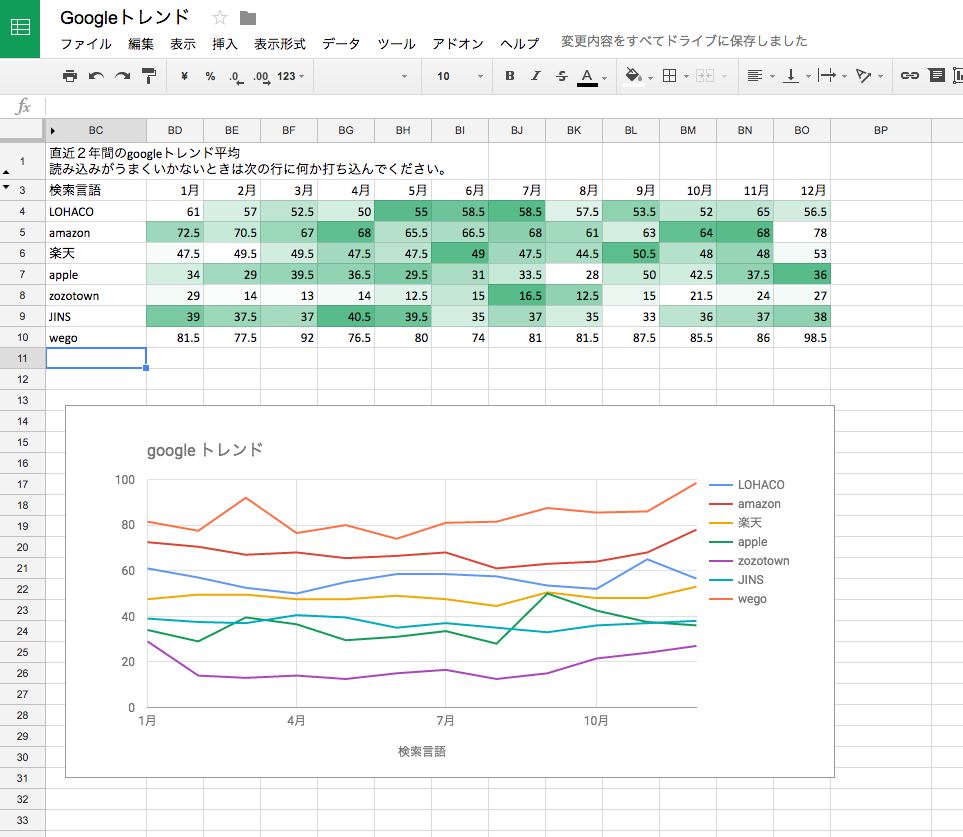Decrease decimal places
This screenshot has width=963, height=837.
[x=236, y=77]
